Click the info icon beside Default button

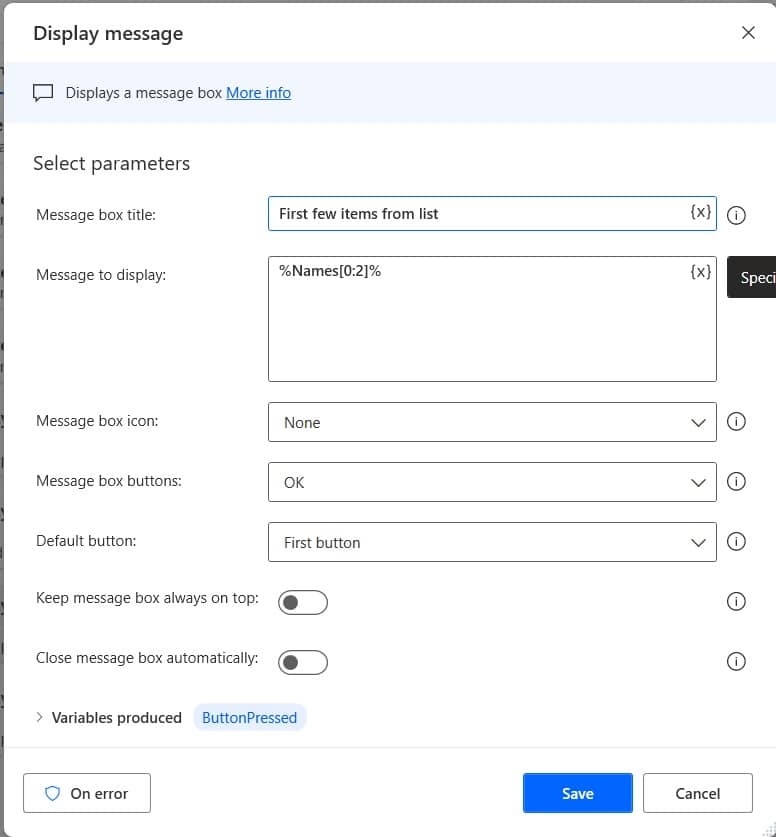click(x=736, y=541)
